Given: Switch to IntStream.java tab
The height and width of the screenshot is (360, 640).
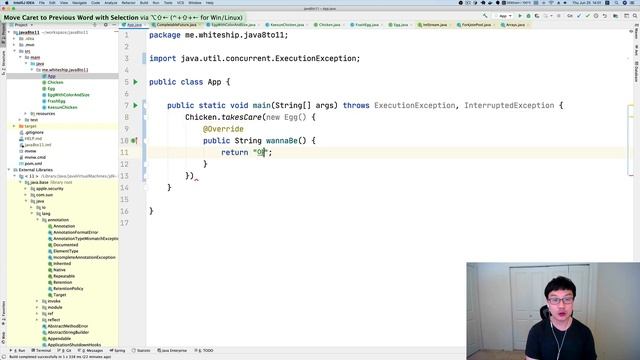Looking at the screenshot, I should [435, 25].
